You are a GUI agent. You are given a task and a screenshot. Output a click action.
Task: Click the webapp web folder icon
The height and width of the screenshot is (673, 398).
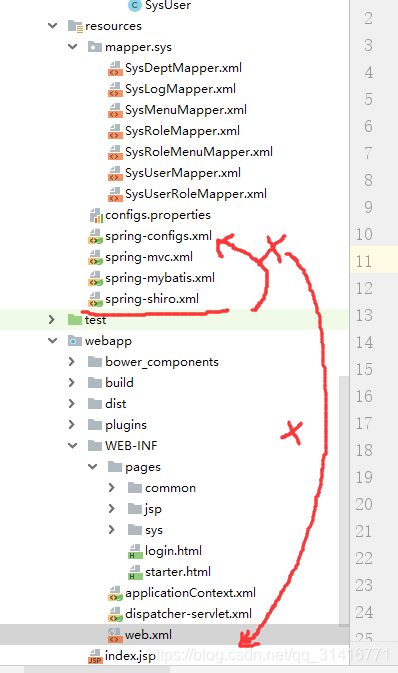pos(75,341)
